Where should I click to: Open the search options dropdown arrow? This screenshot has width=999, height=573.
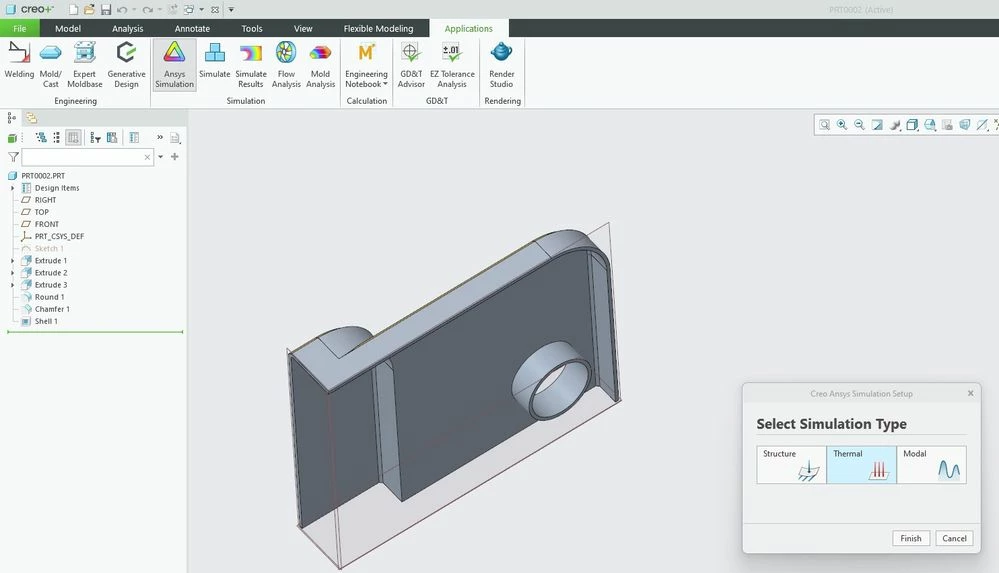click(x=161, y=157)
